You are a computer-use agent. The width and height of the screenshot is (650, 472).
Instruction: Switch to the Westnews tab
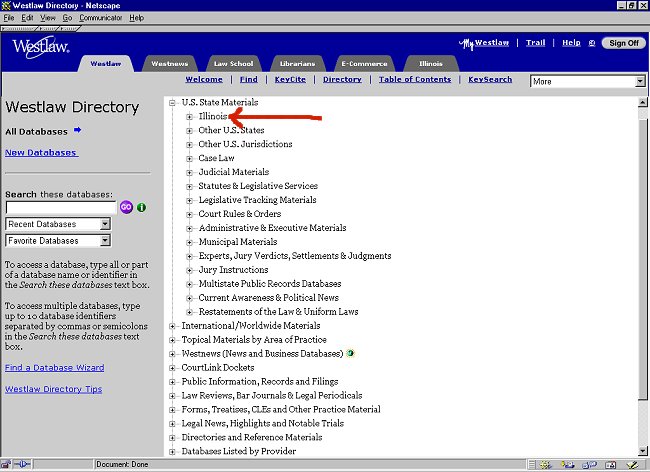170,64
